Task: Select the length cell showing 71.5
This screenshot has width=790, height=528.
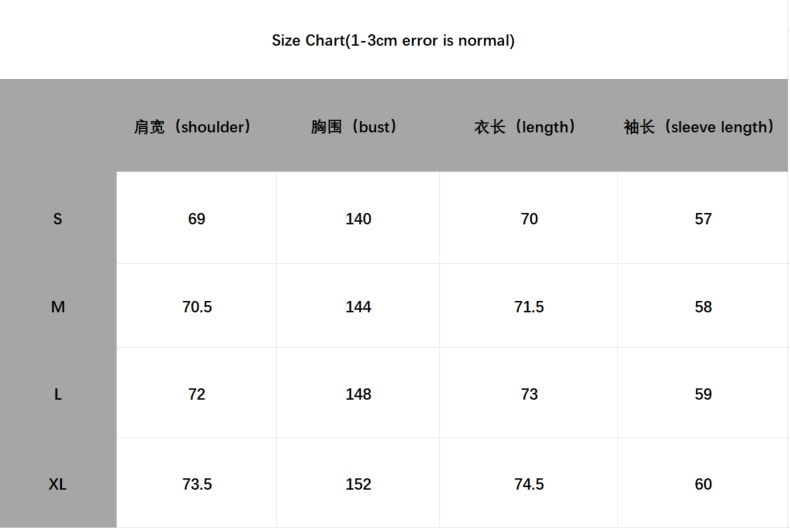Action: (x=529, y=306)
